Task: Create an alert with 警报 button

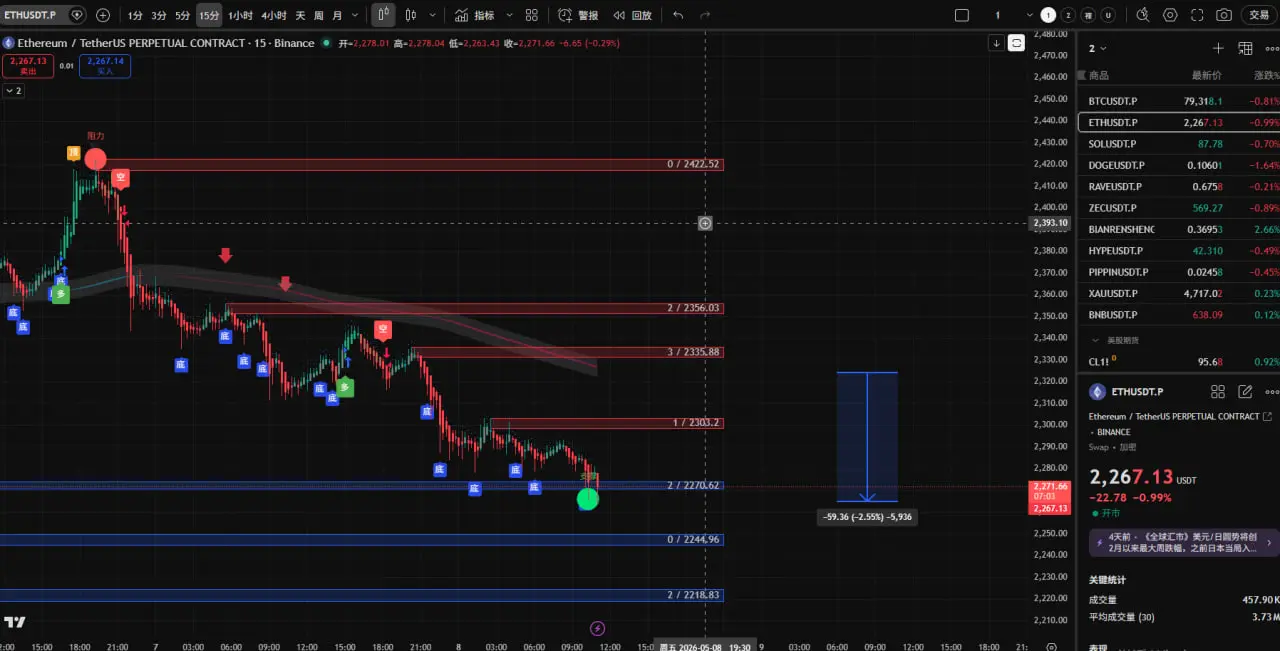Action: tap(578, 15)
